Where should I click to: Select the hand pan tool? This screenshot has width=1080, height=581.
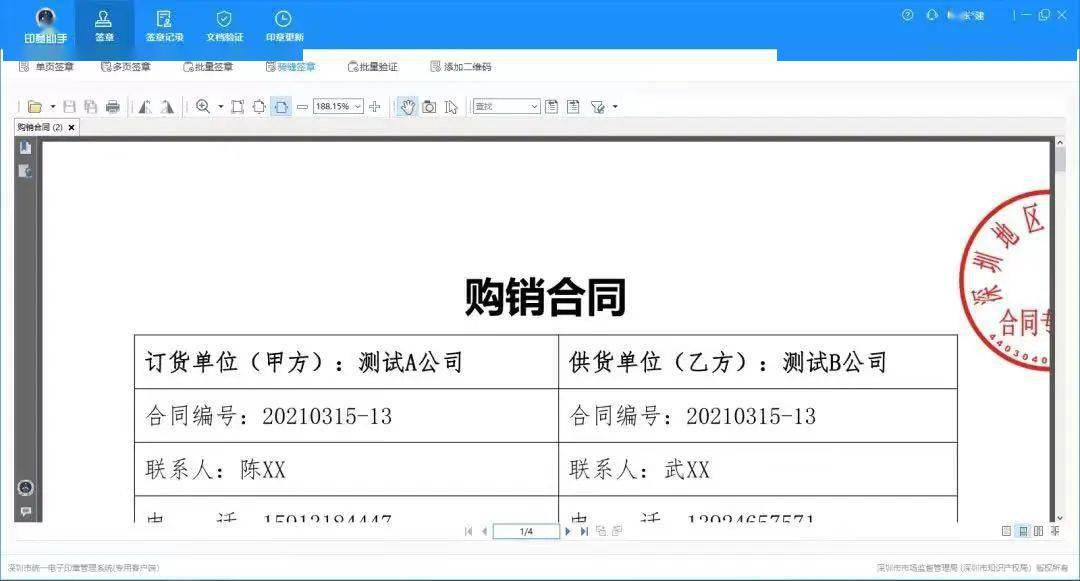408,106
